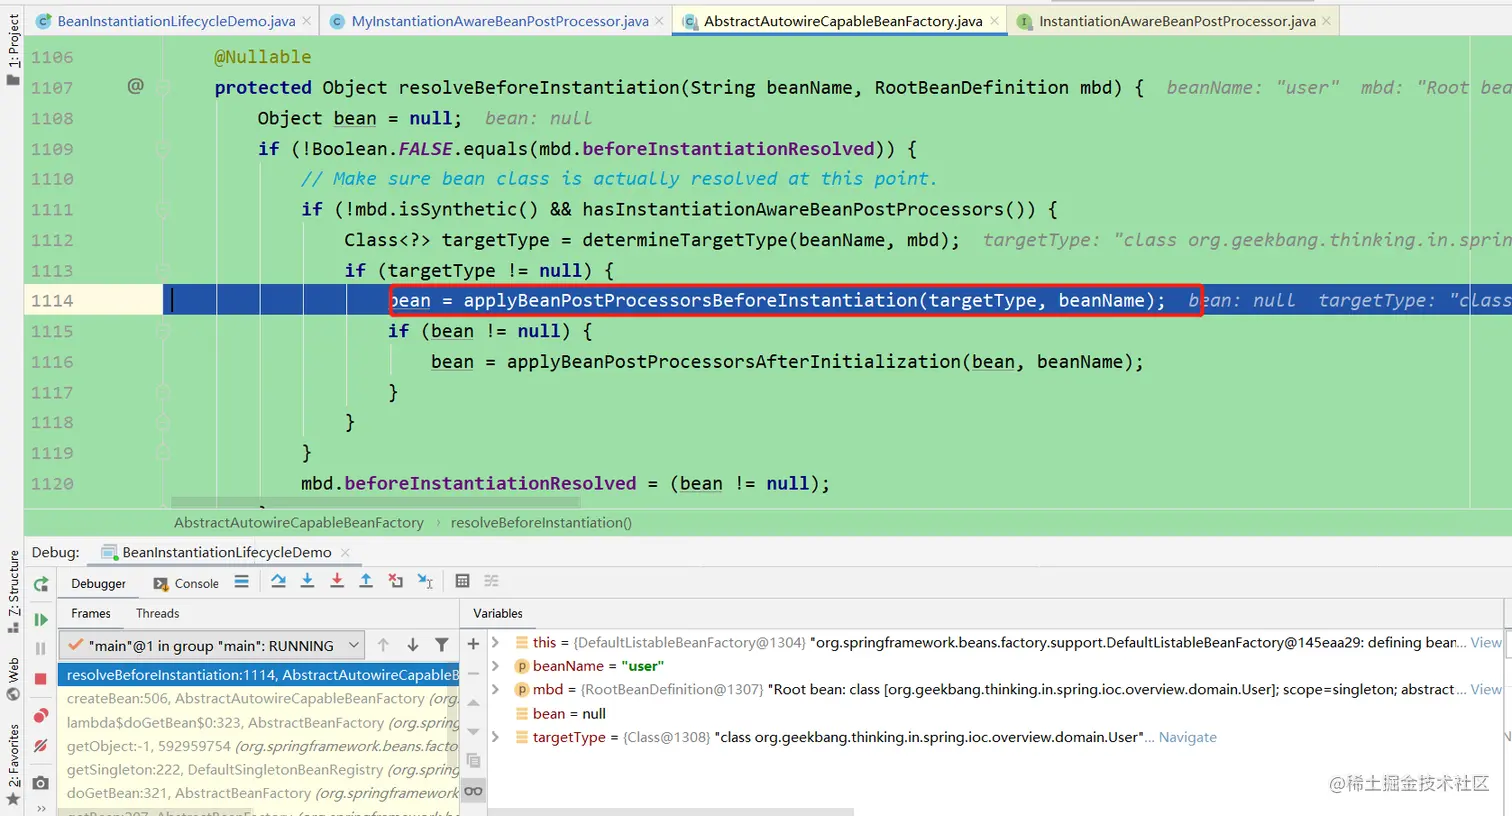This screenshot has height=816, width=1512.
Task: Expand the mbd variable node
Action: pyautogui.click(x=496, y=689)
